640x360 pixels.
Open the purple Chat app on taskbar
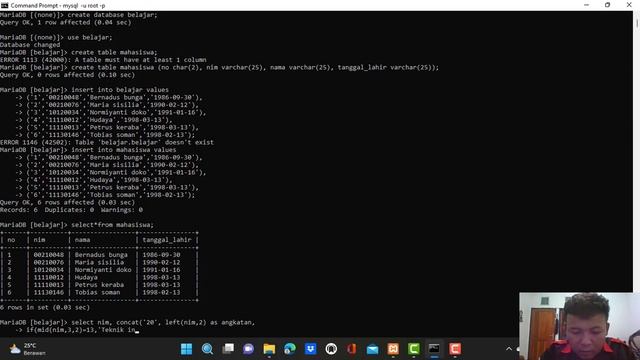tap(249, 349)
